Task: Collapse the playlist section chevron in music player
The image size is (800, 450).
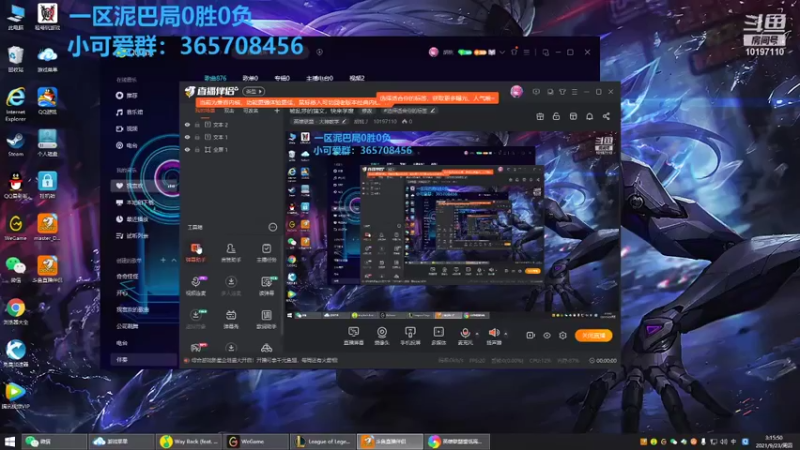Action: coord(173,260)
